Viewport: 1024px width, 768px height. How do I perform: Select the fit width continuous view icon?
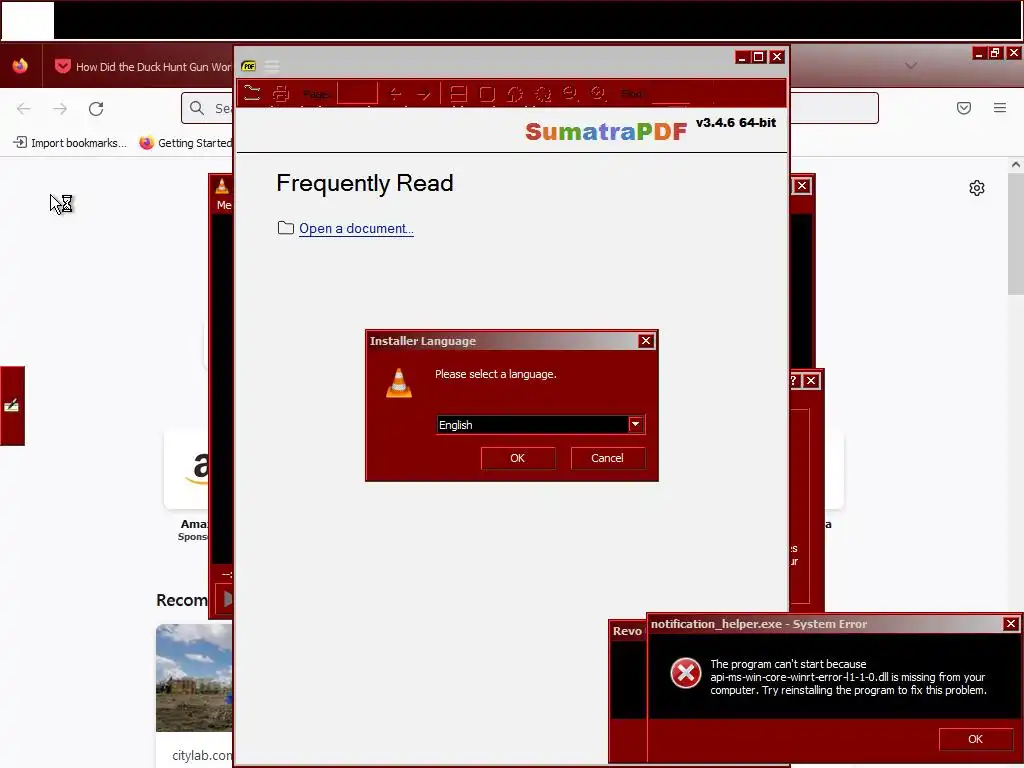point(458,94)
